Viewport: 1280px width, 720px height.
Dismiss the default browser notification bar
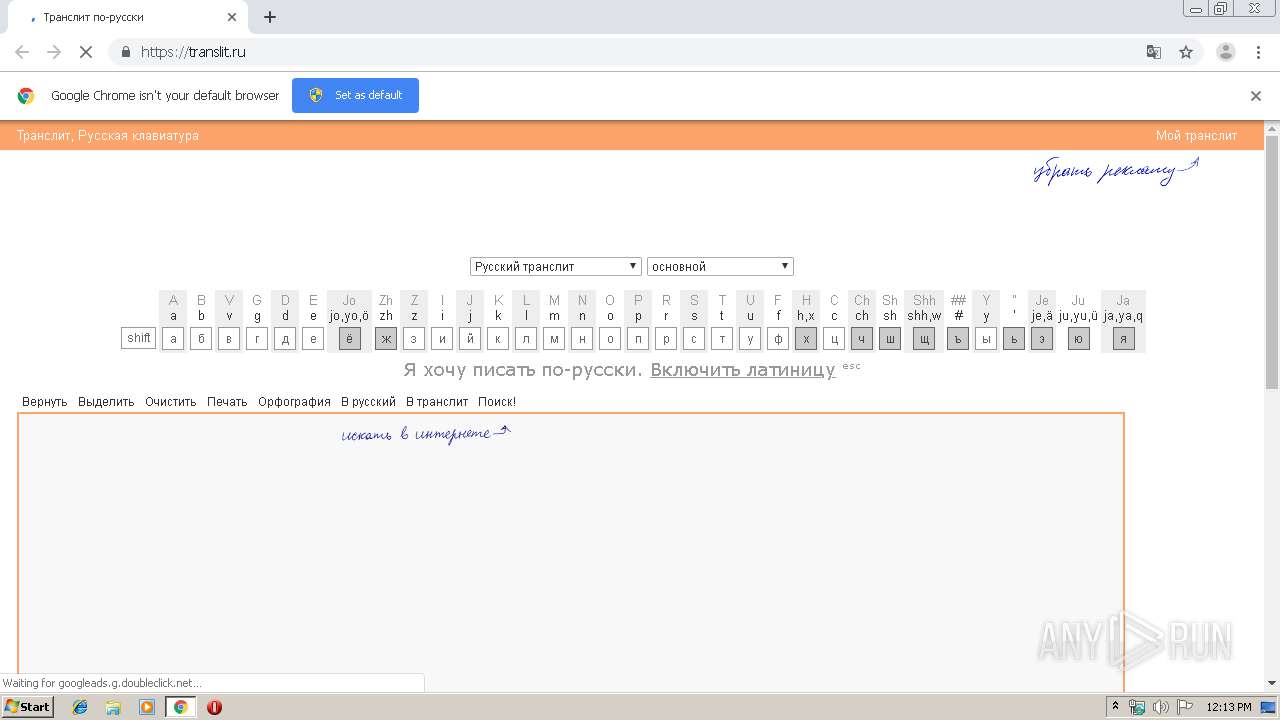(x=1256, y=96)
